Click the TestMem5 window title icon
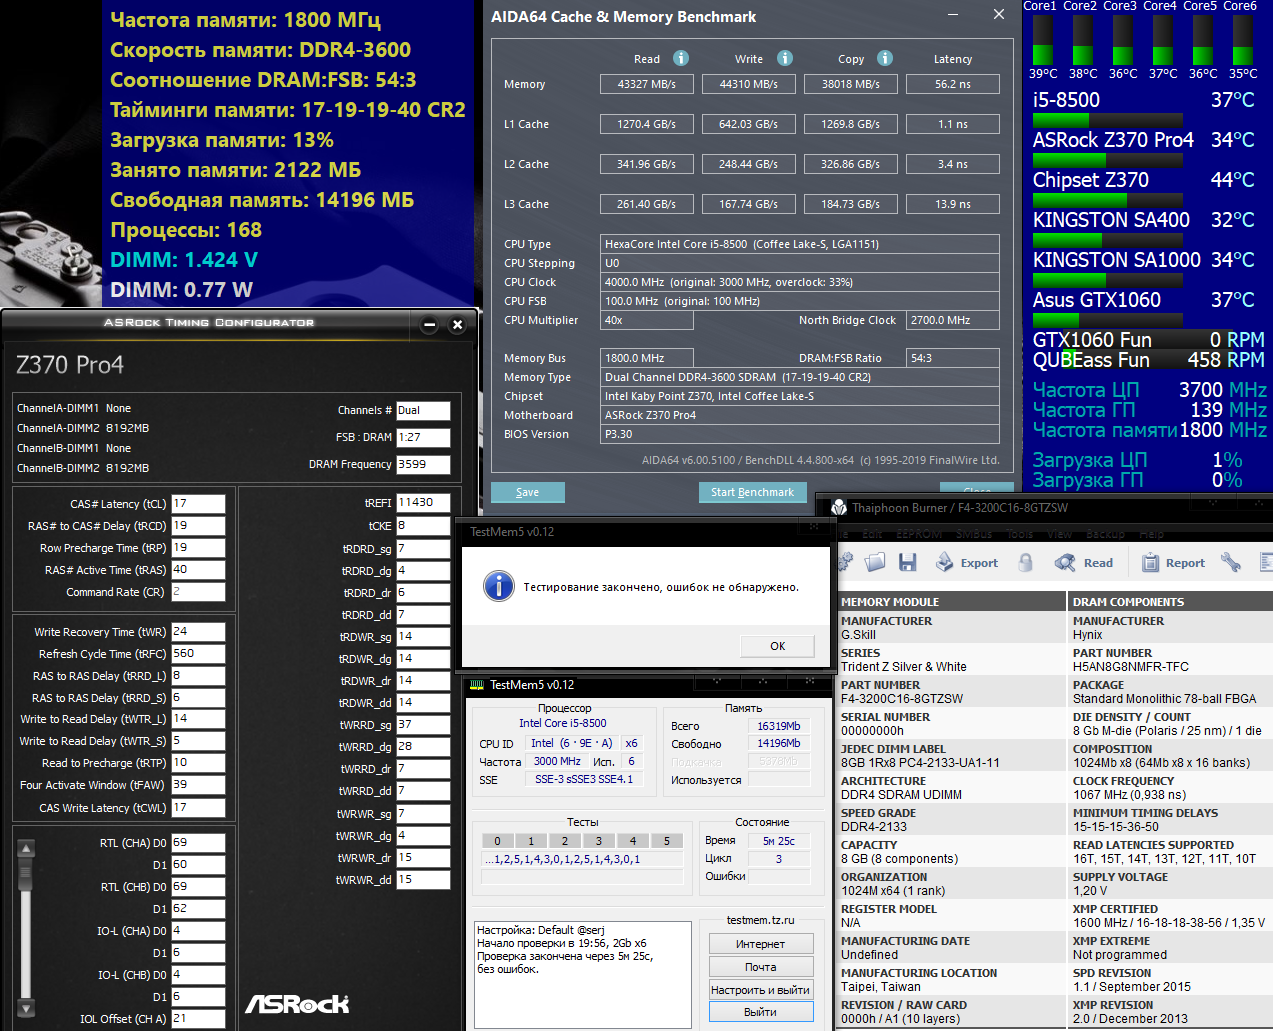 (477, 685)
